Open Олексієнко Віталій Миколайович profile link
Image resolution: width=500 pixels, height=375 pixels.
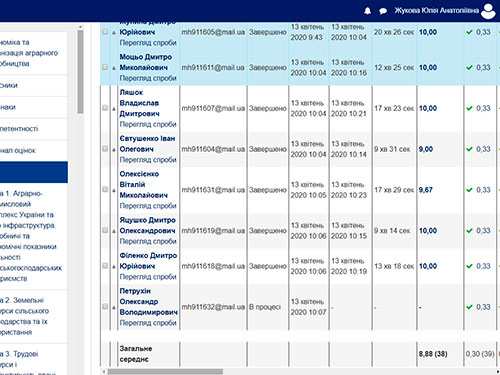pyautogui.click(x=144, y=185)
